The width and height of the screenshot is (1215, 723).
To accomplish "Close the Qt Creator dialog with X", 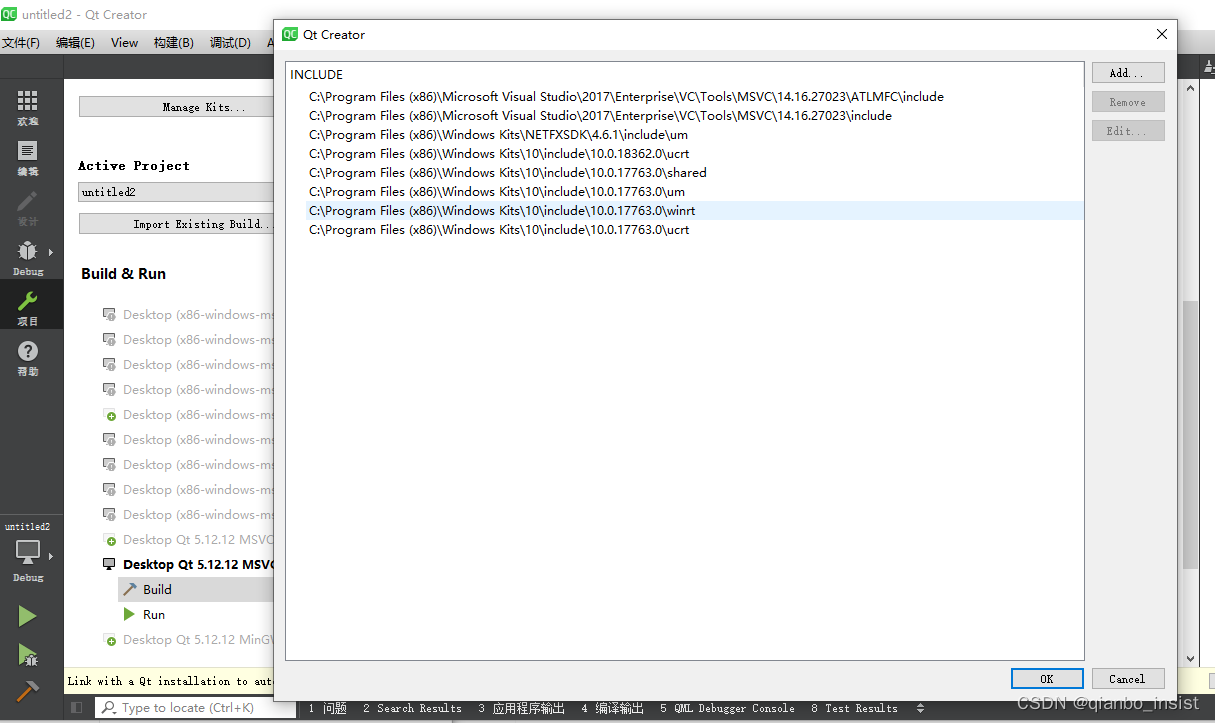I will 1162,34.
